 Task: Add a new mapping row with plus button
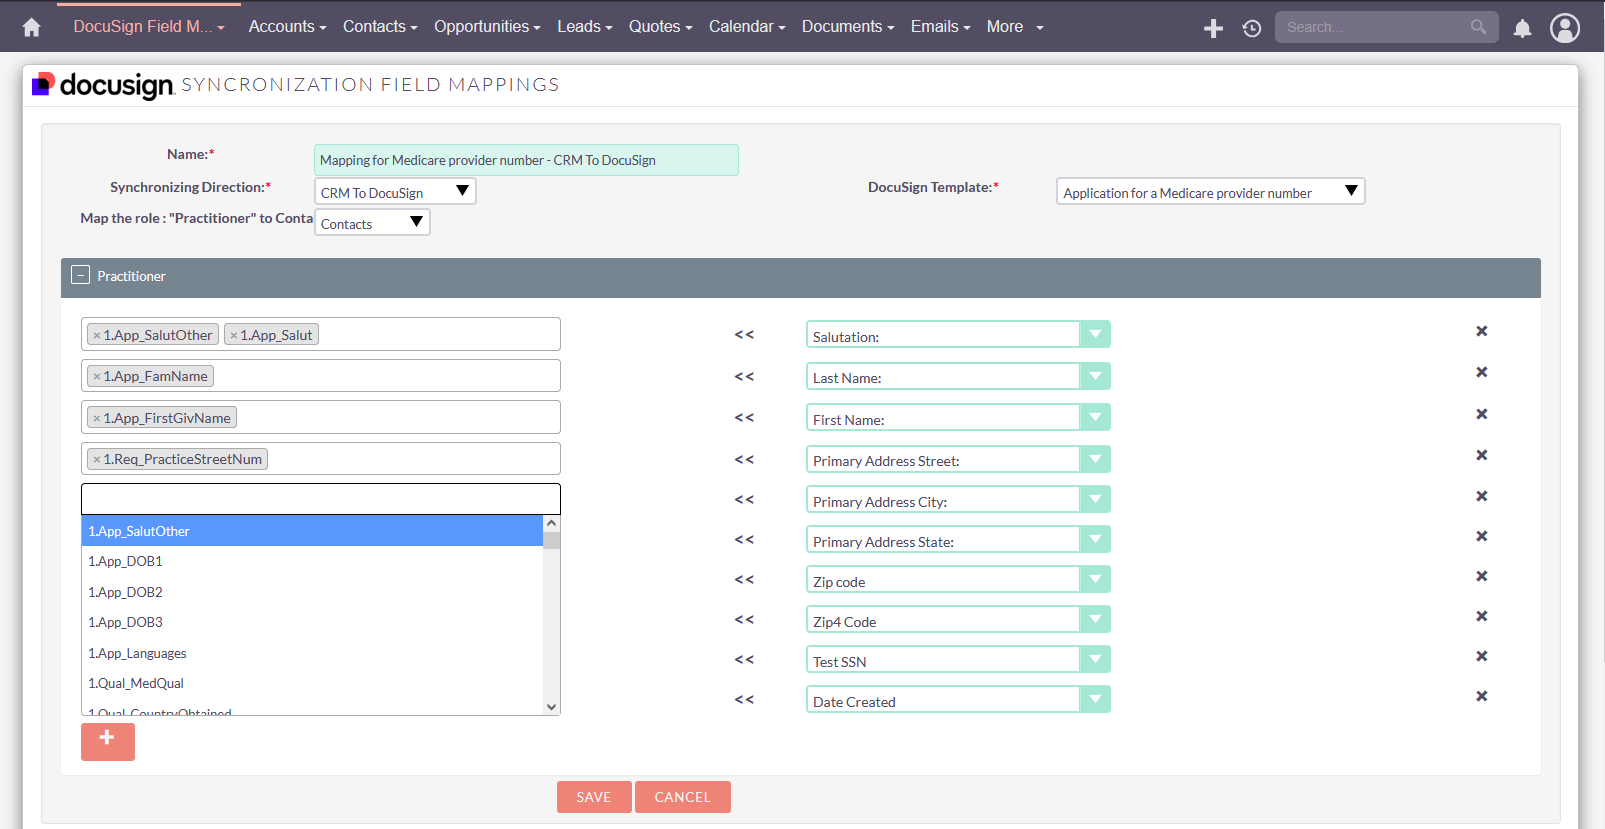pos(107,741)
